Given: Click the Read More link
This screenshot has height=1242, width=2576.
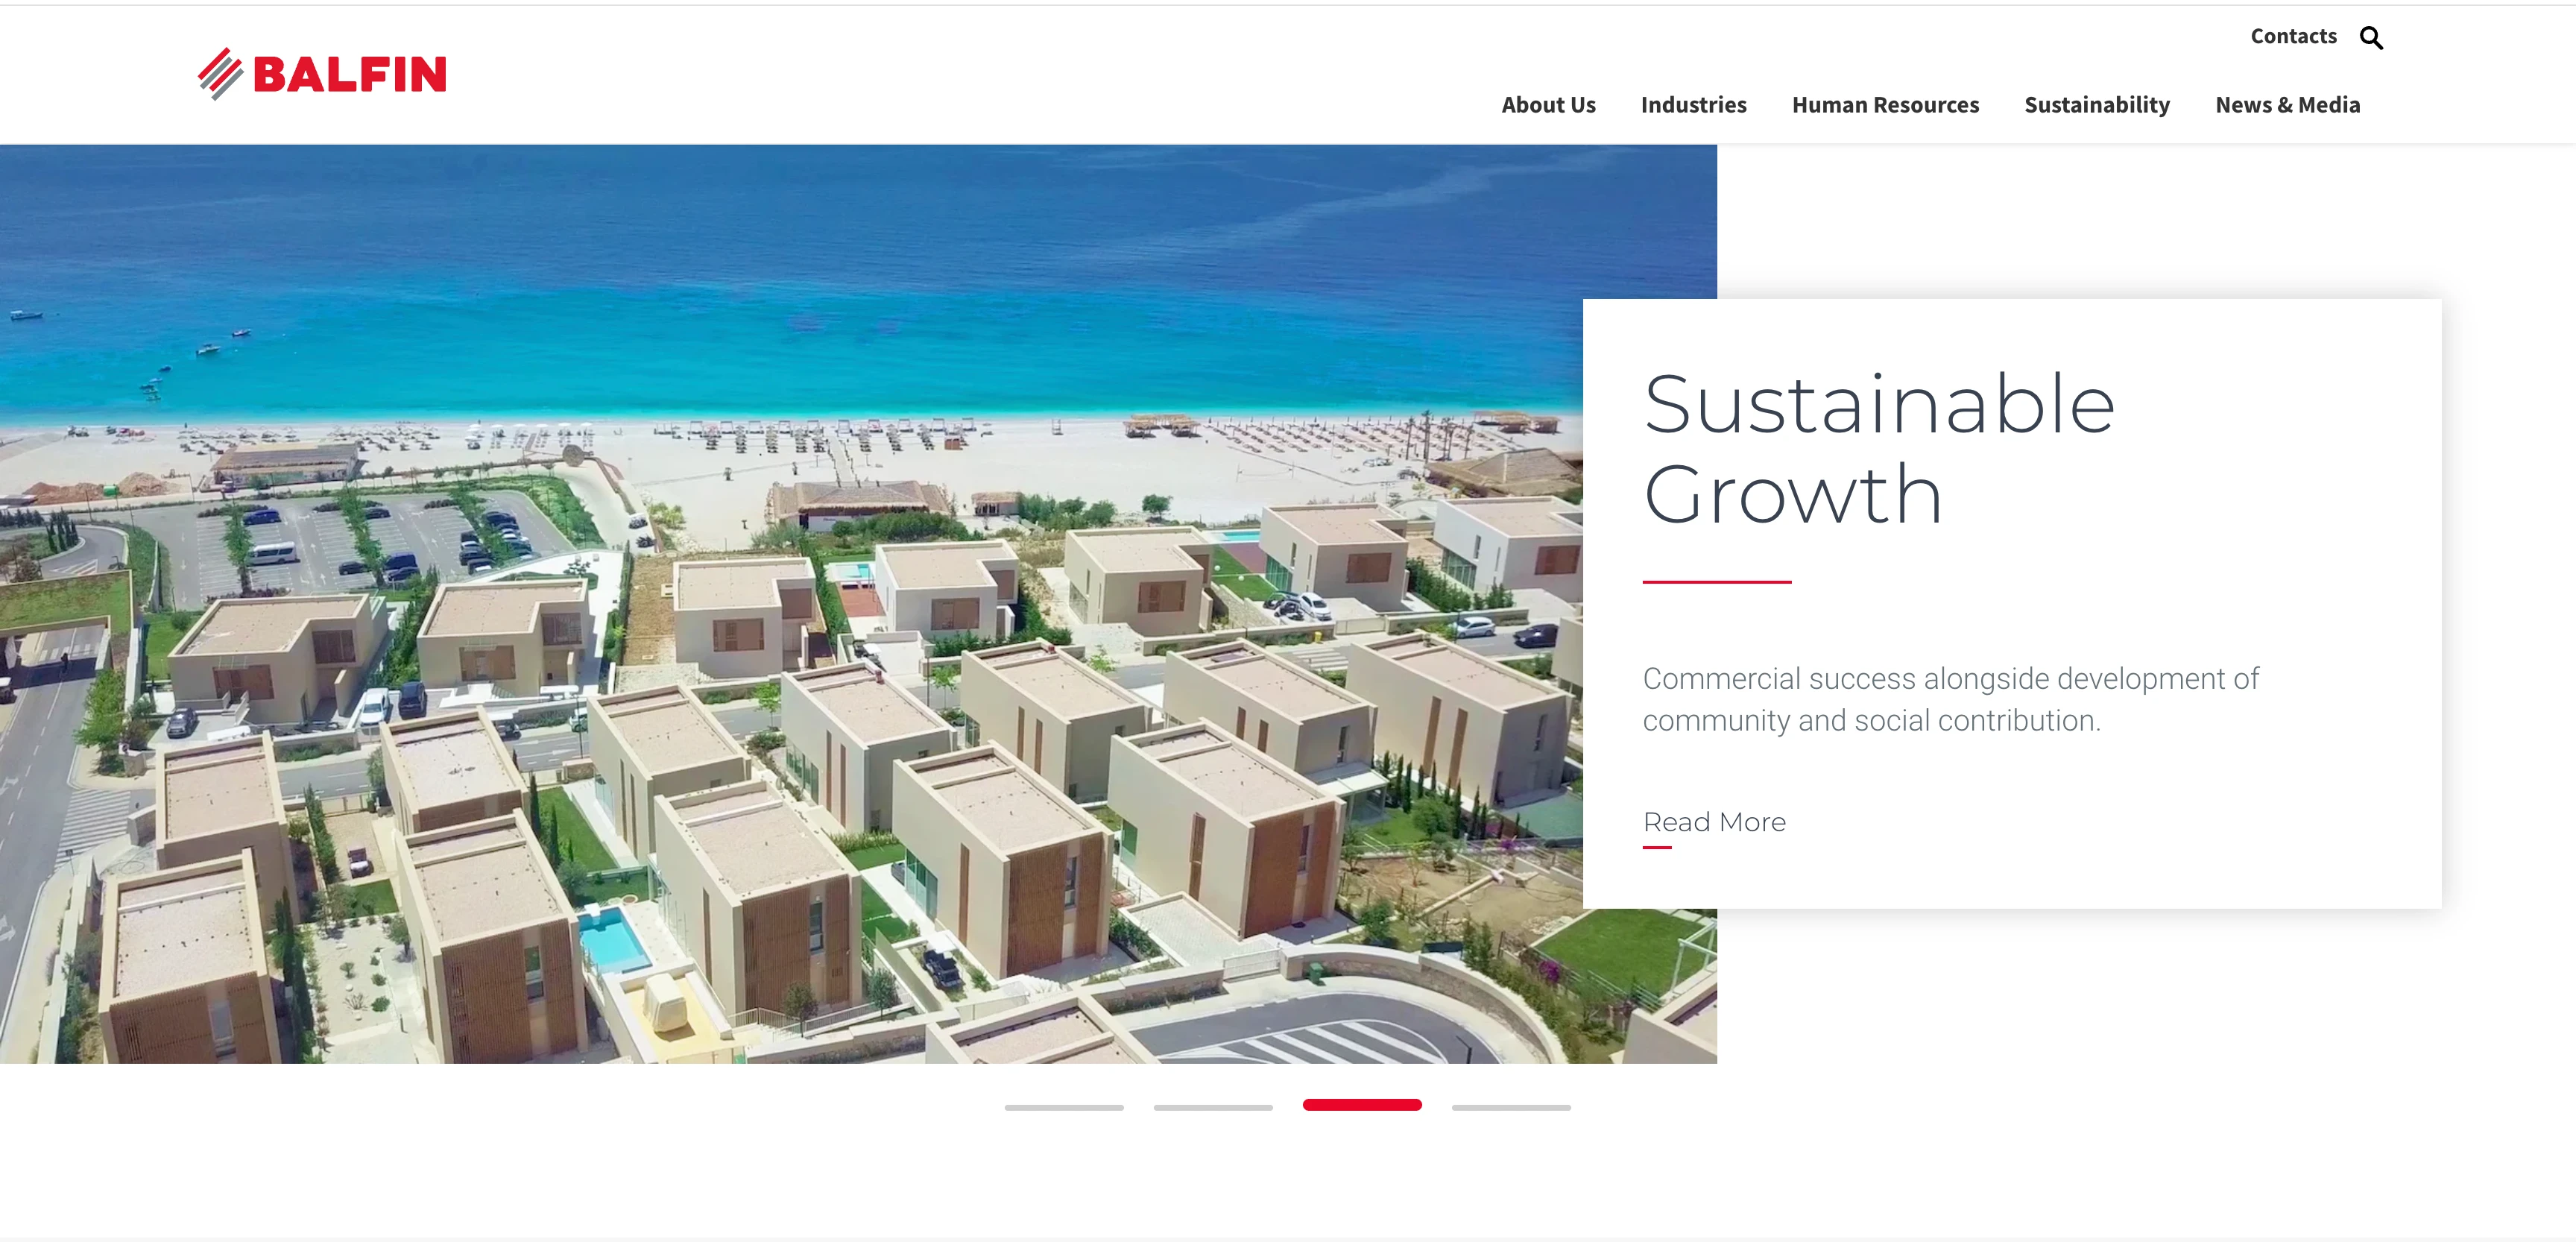Looking at the screenshot, I should 1714,823.
